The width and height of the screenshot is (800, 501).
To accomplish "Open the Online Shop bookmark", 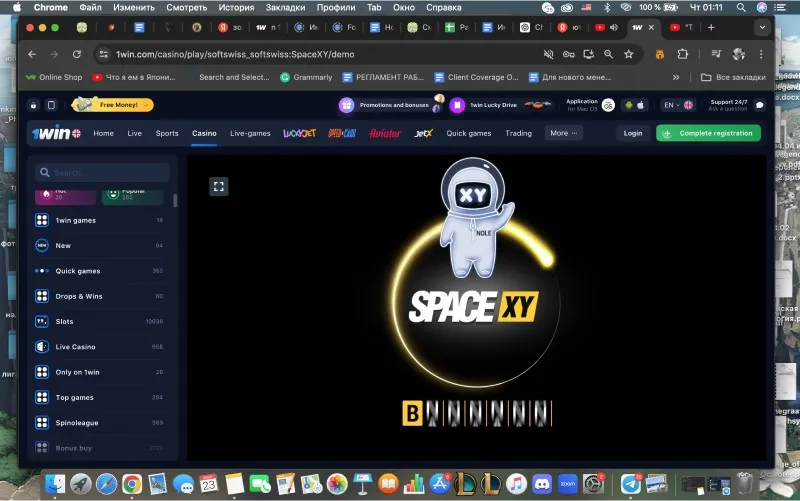I will coord(54,78).
